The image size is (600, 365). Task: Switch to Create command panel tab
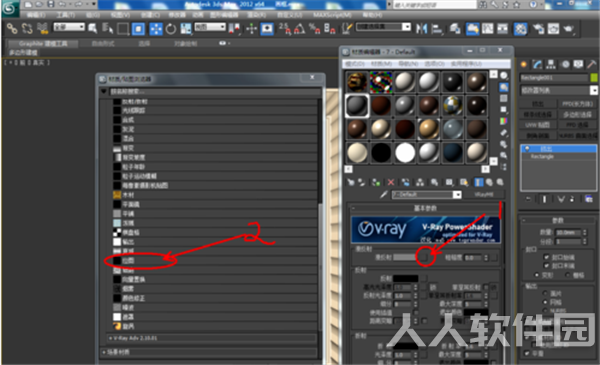tap(523, 65)
